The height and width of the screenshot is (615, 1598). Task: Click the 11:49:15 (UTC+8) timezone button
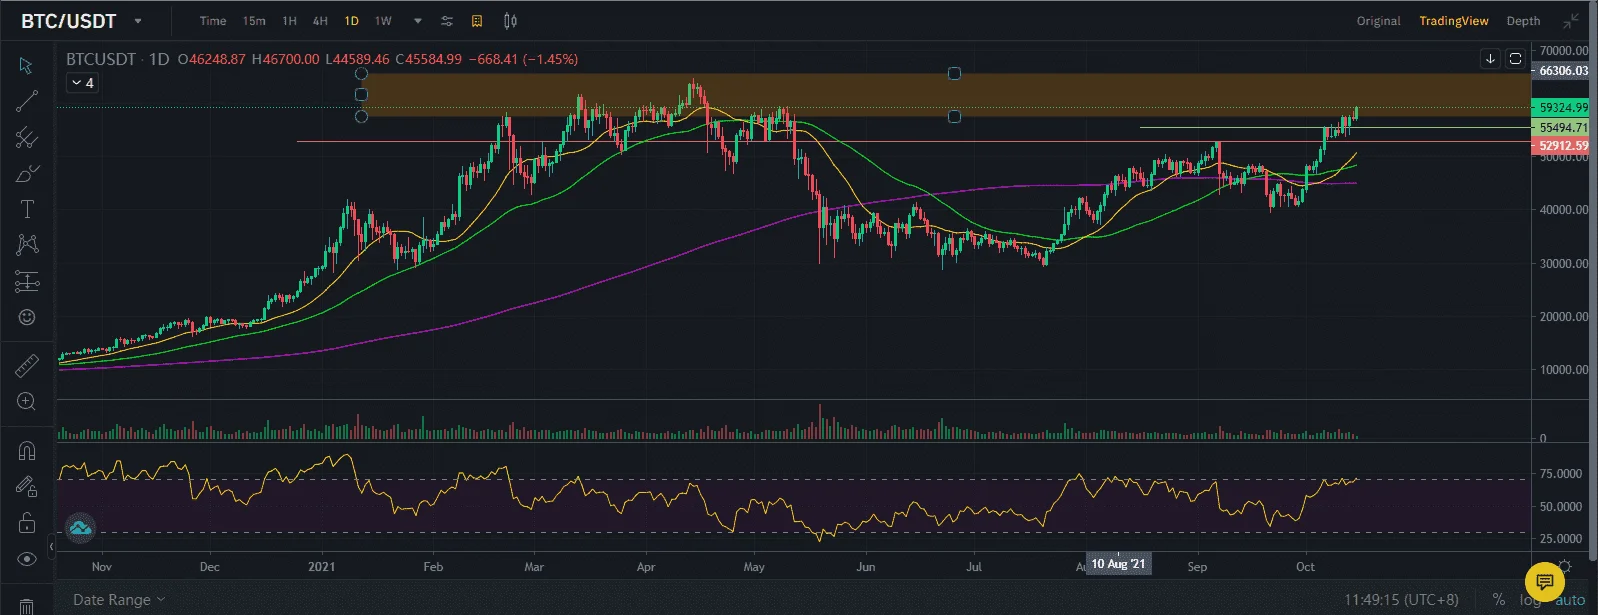coord(1401,600)
